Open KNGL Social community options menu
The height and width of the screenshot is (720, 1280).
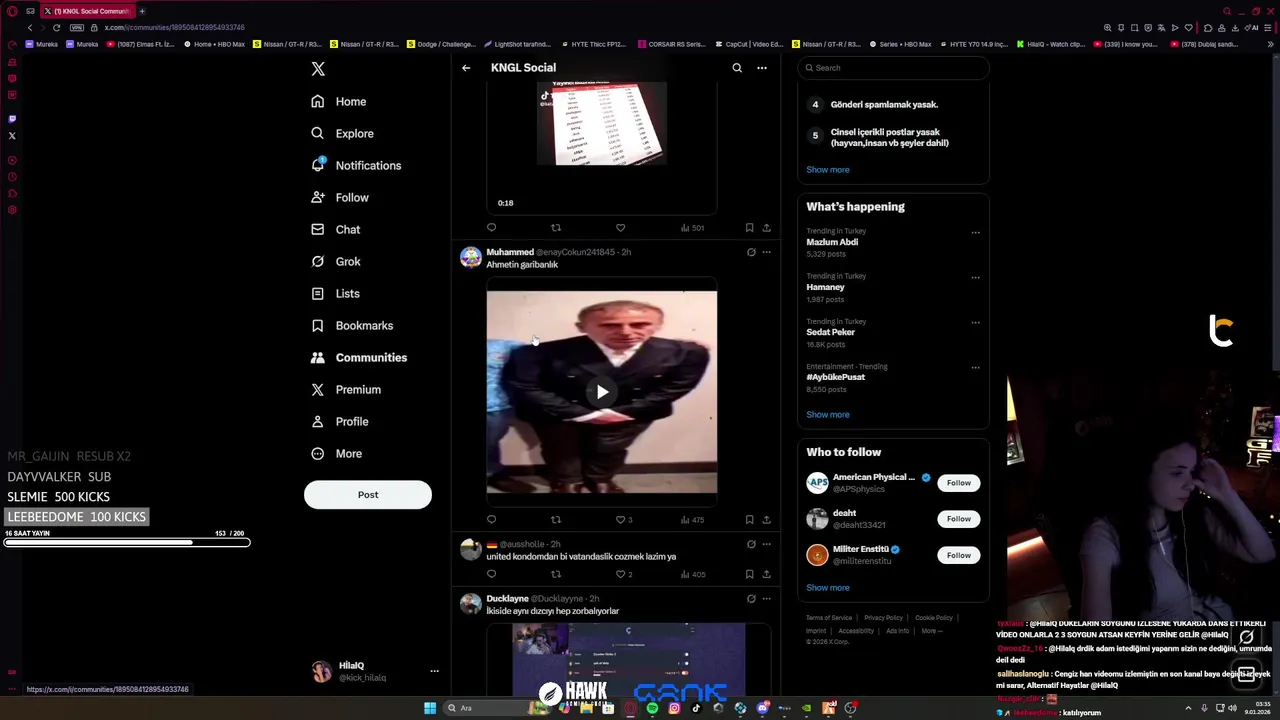(762, 68)
